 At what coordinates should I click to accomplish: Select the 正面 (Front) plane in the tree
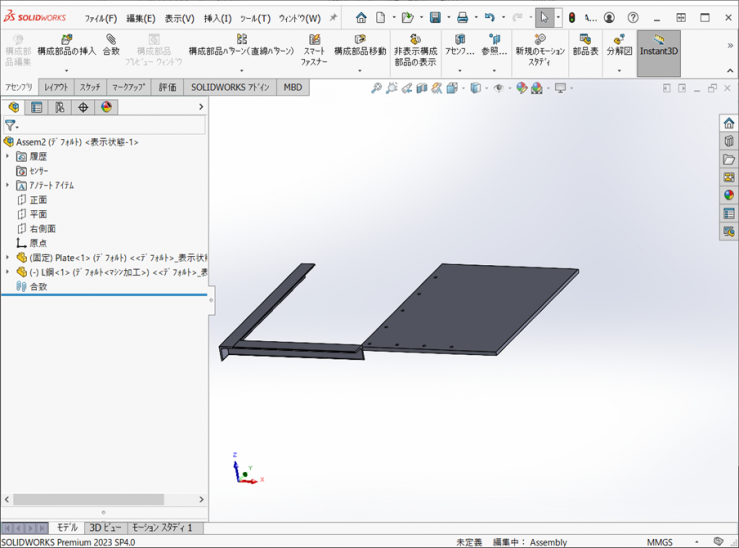point(38,200)
